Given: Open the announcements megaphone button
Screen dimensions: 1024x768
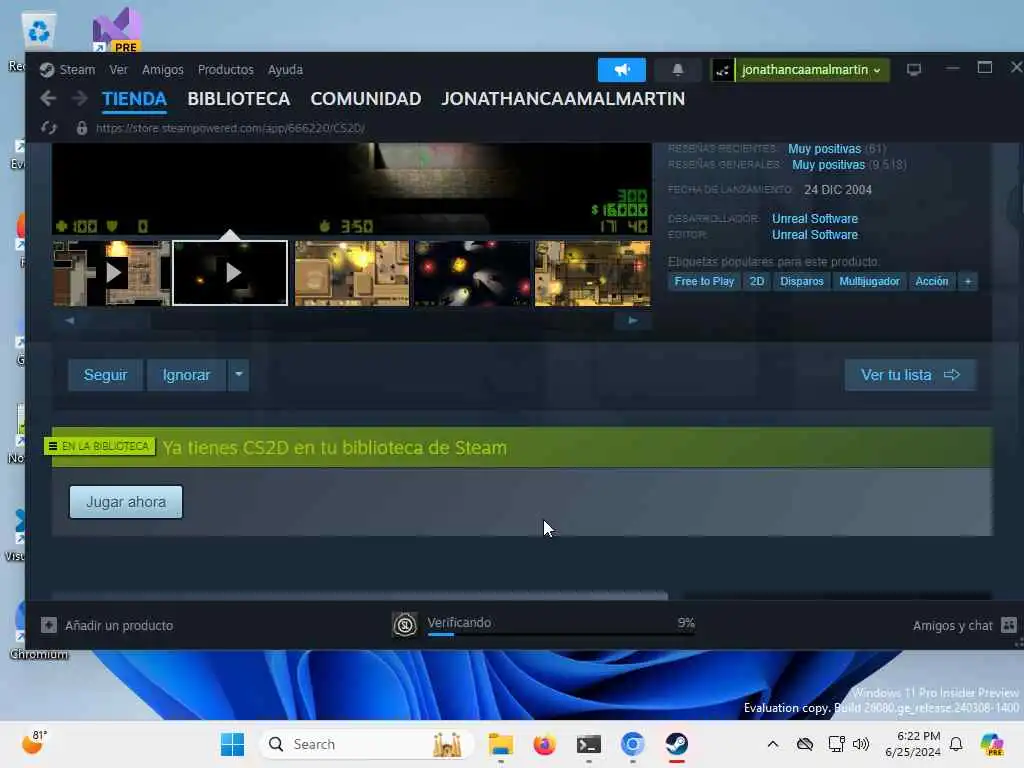Looking at the screenshot, I should [621, 70].
